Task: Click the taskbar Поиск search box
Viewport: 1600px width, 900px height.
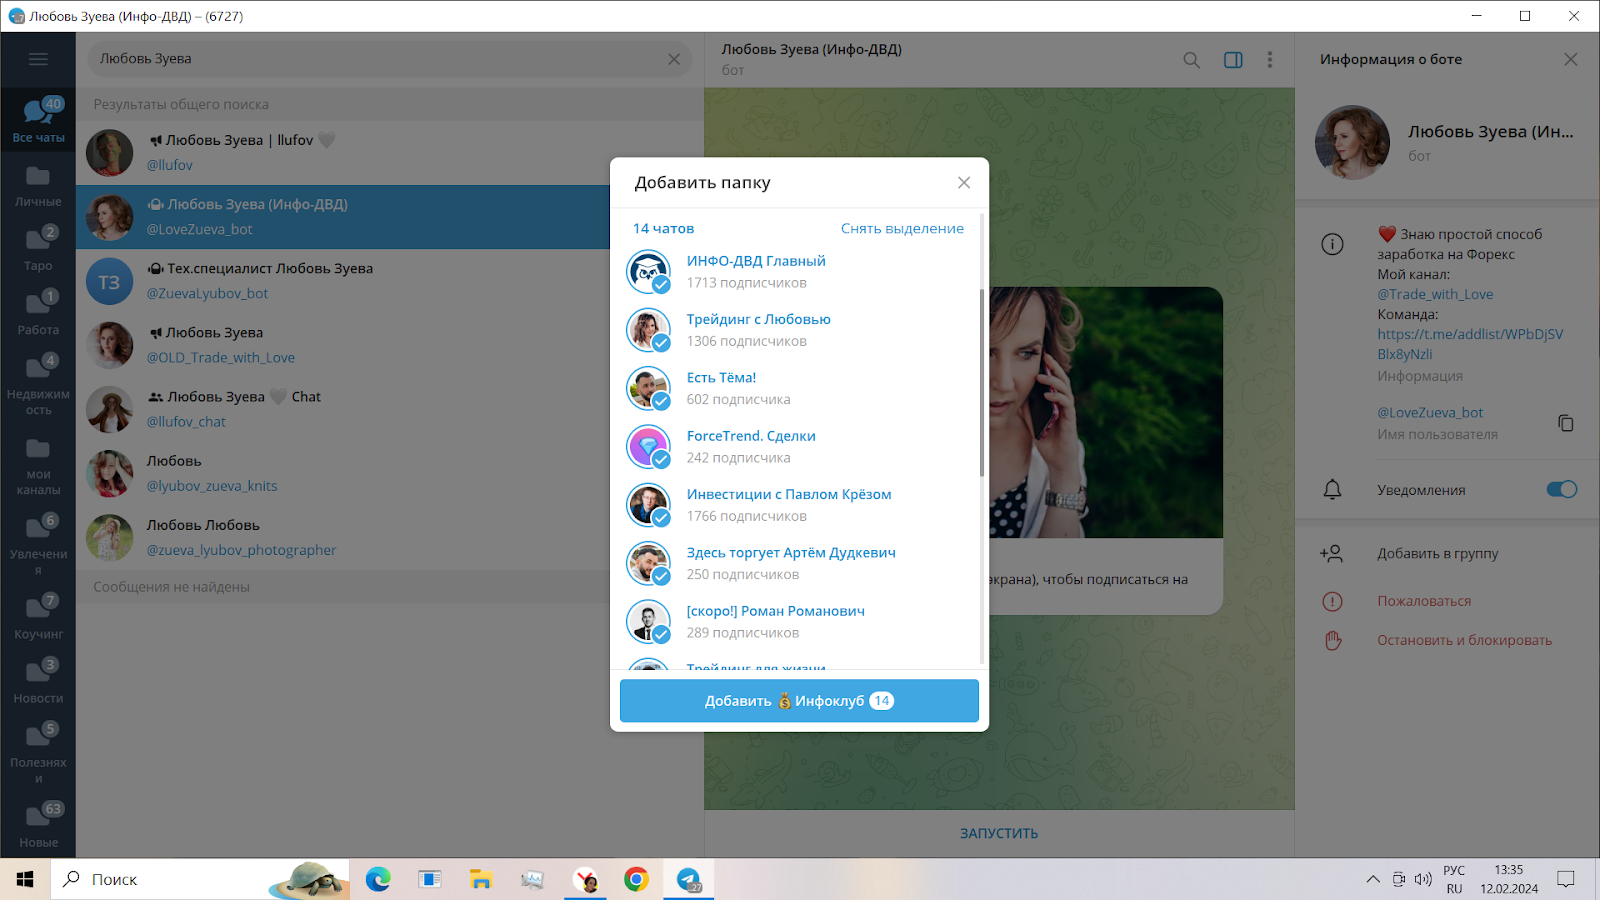Action: point(200,879)
